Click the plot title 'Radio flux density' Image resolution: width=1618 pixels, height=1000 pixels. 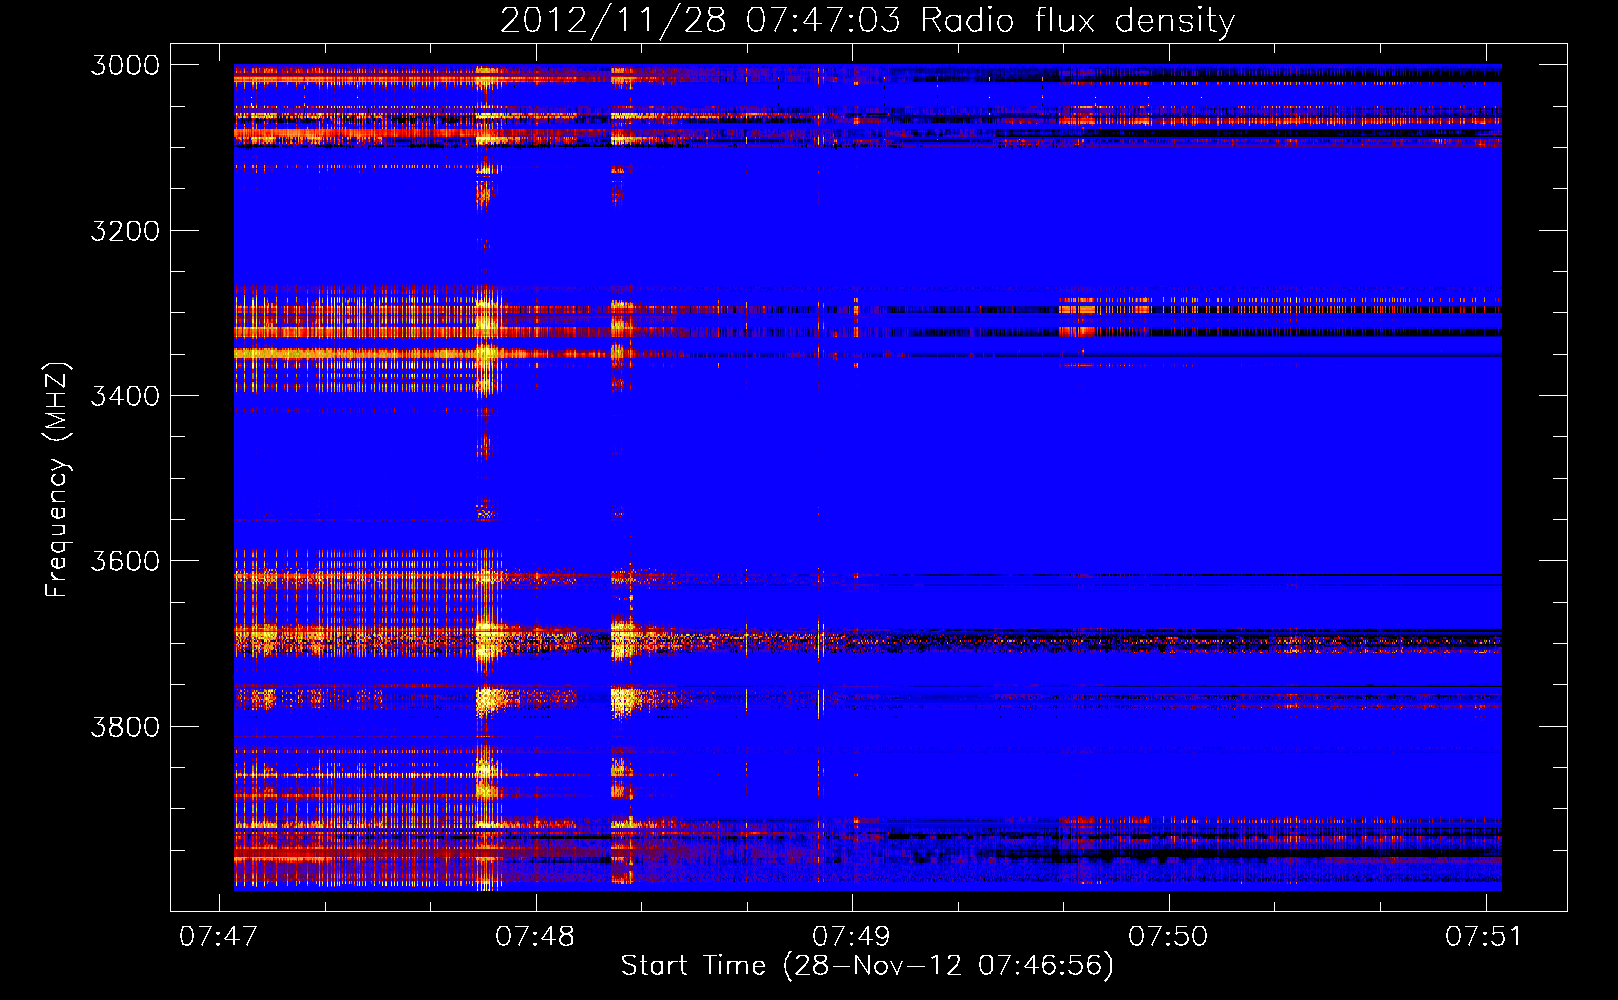pyautogui.click(x=1077, y=20)
